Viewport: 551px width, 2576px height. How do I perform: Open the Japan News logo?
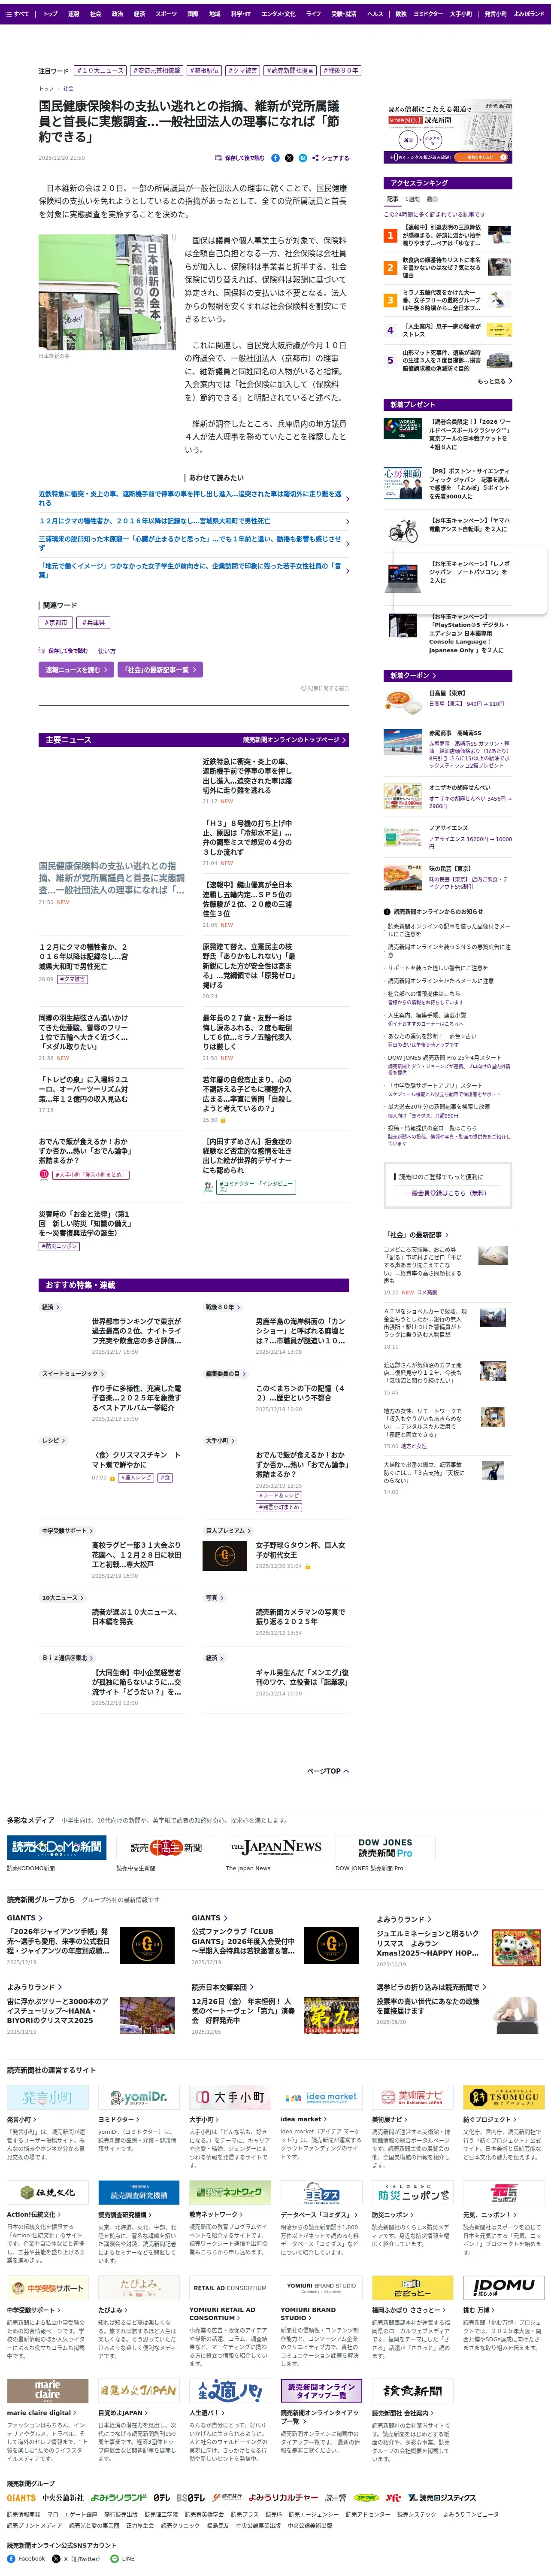(275, 1847)
